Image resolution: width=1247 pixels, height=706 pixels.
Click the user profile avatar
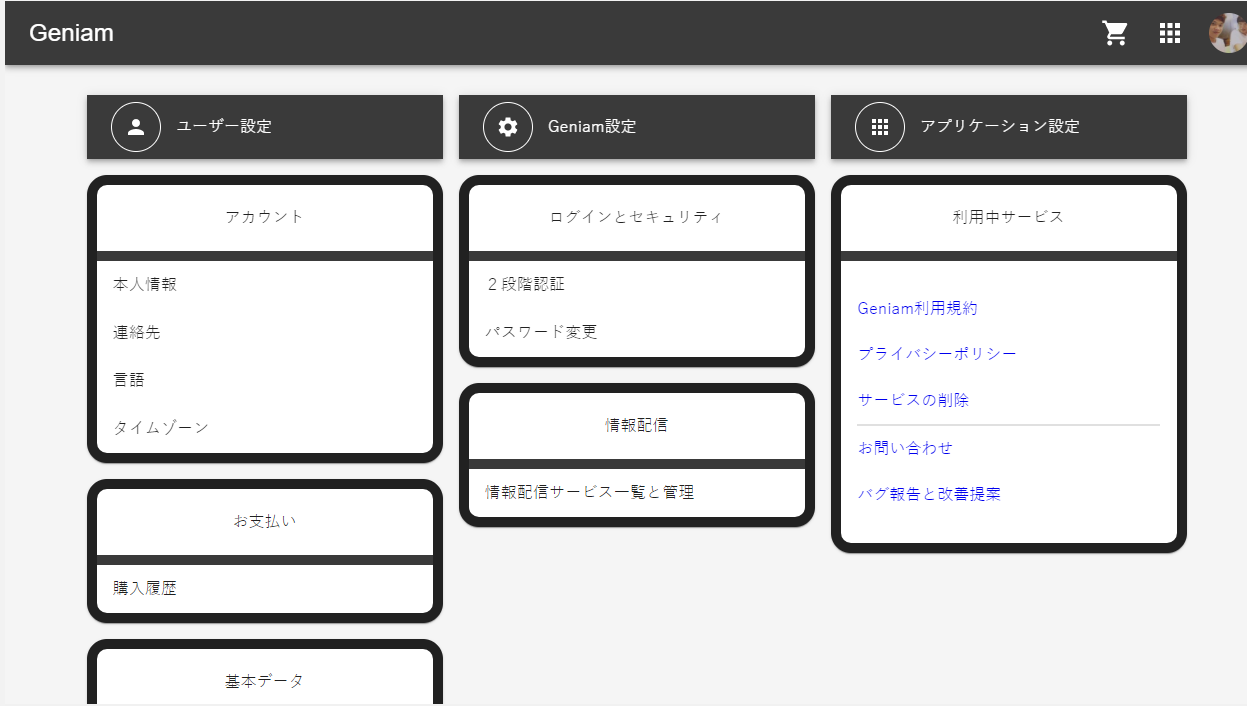1227,33
